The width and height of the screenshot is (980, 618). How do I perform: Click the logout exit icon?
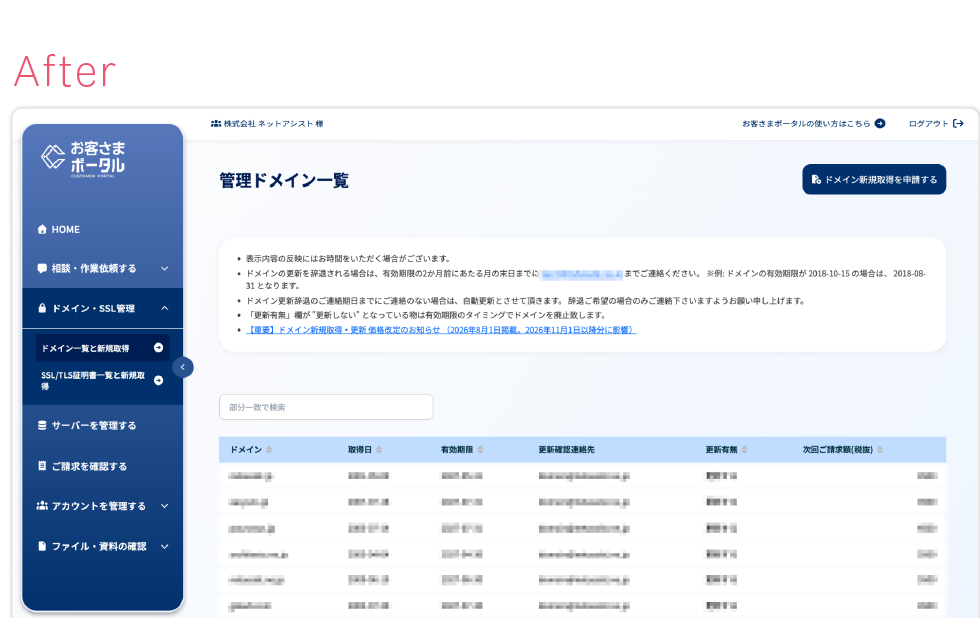tap(958, 124)
